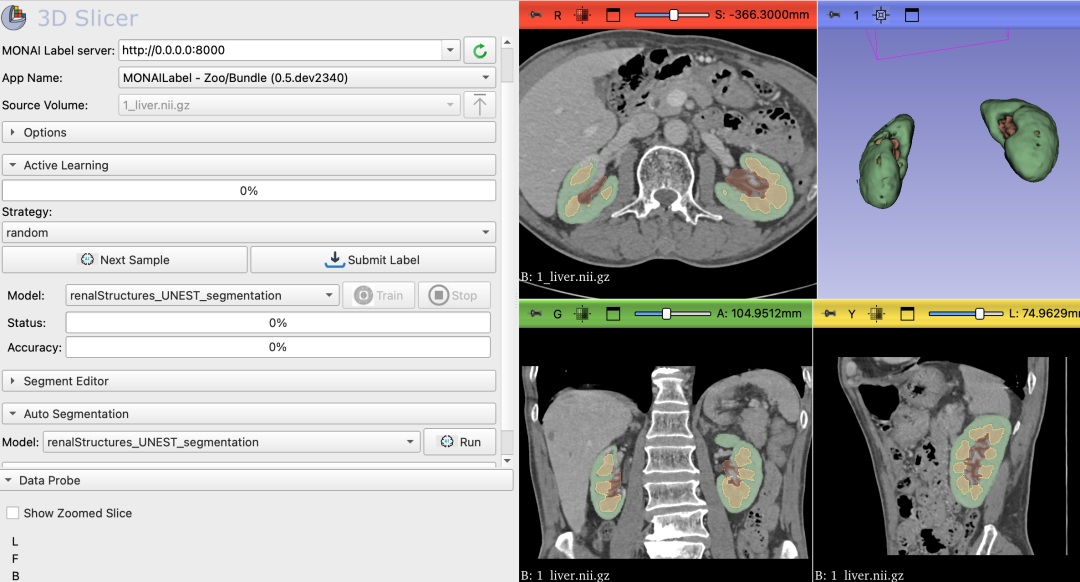Viewport: 1080px width, 582px height.
Task: Maximize the green slice view layout
Action: pyautogui.click(x=612, y=313)
